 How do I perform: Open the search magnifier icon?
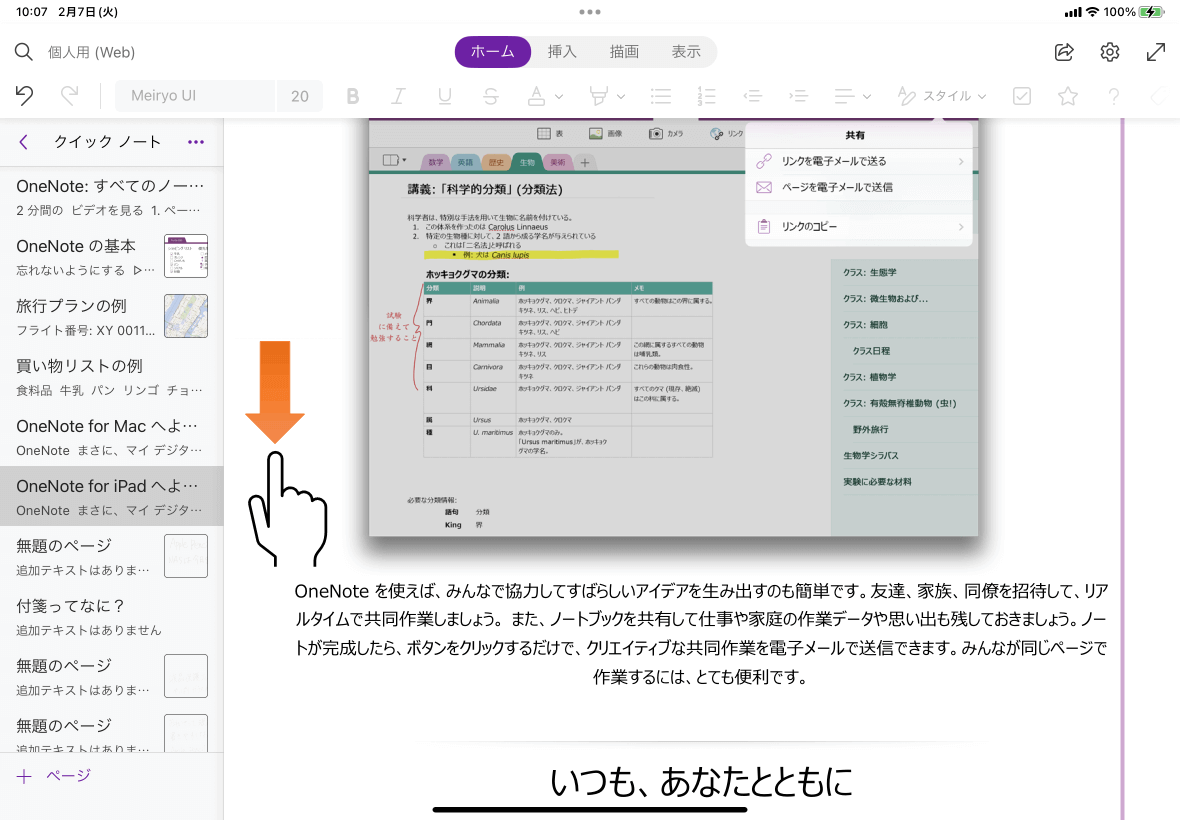coord(23,52)
